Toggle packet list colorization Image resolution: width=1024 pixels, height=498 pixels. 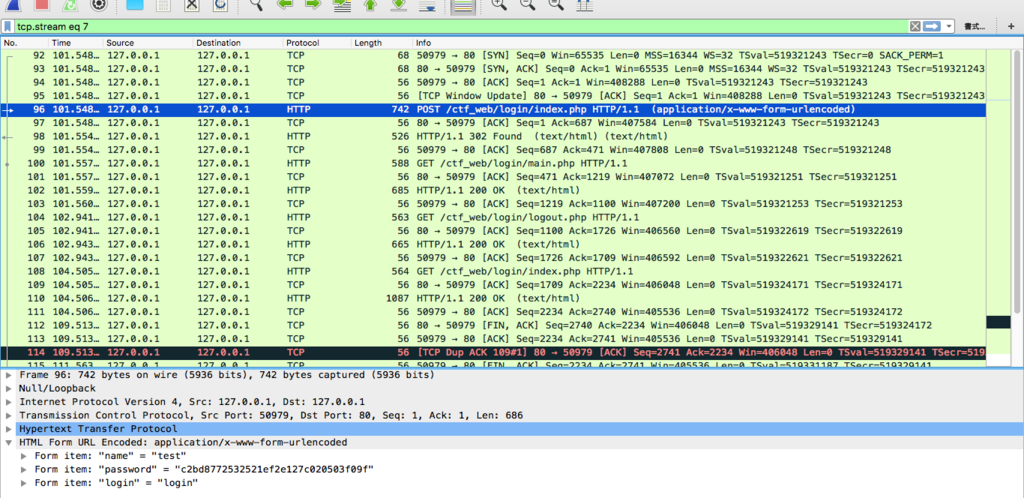pyautogui.click(x=462, y=6)
